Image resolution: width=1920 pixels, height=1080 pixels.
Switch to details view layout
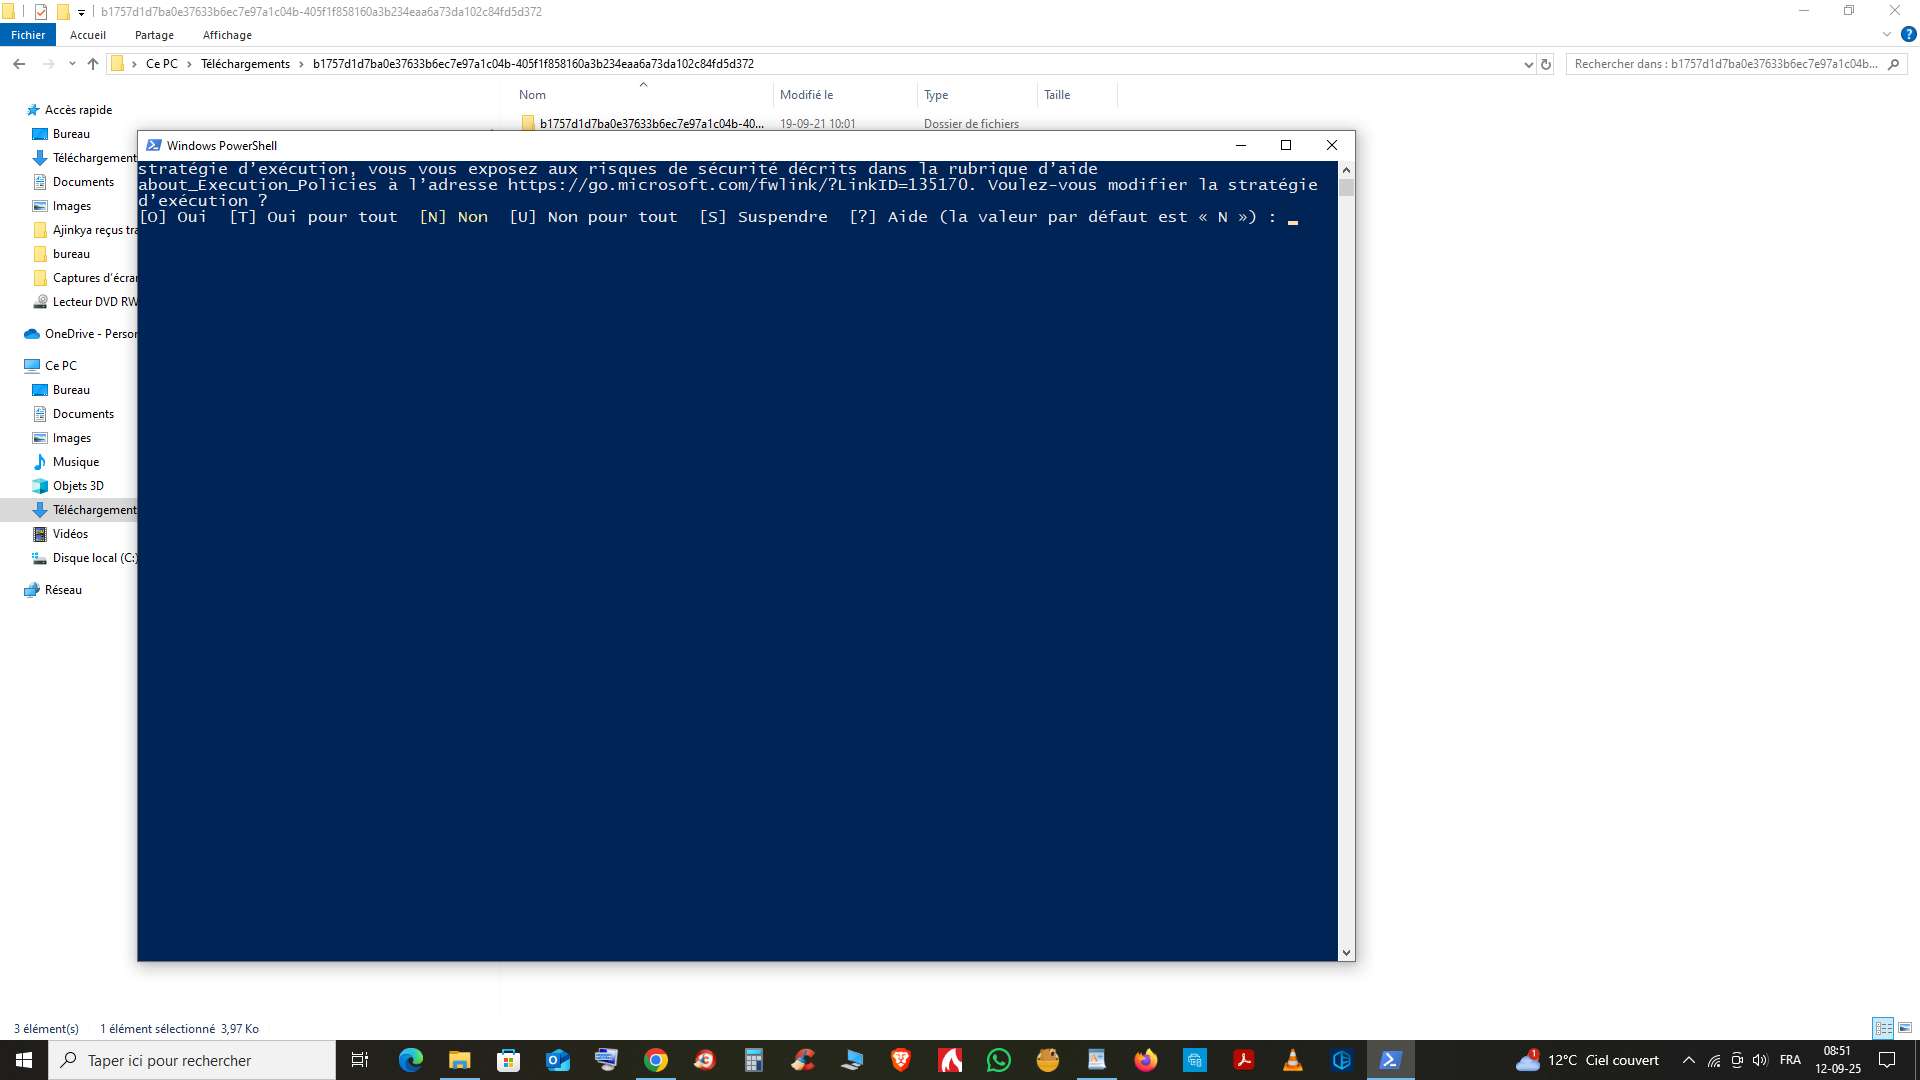tap(1883, 1028)
